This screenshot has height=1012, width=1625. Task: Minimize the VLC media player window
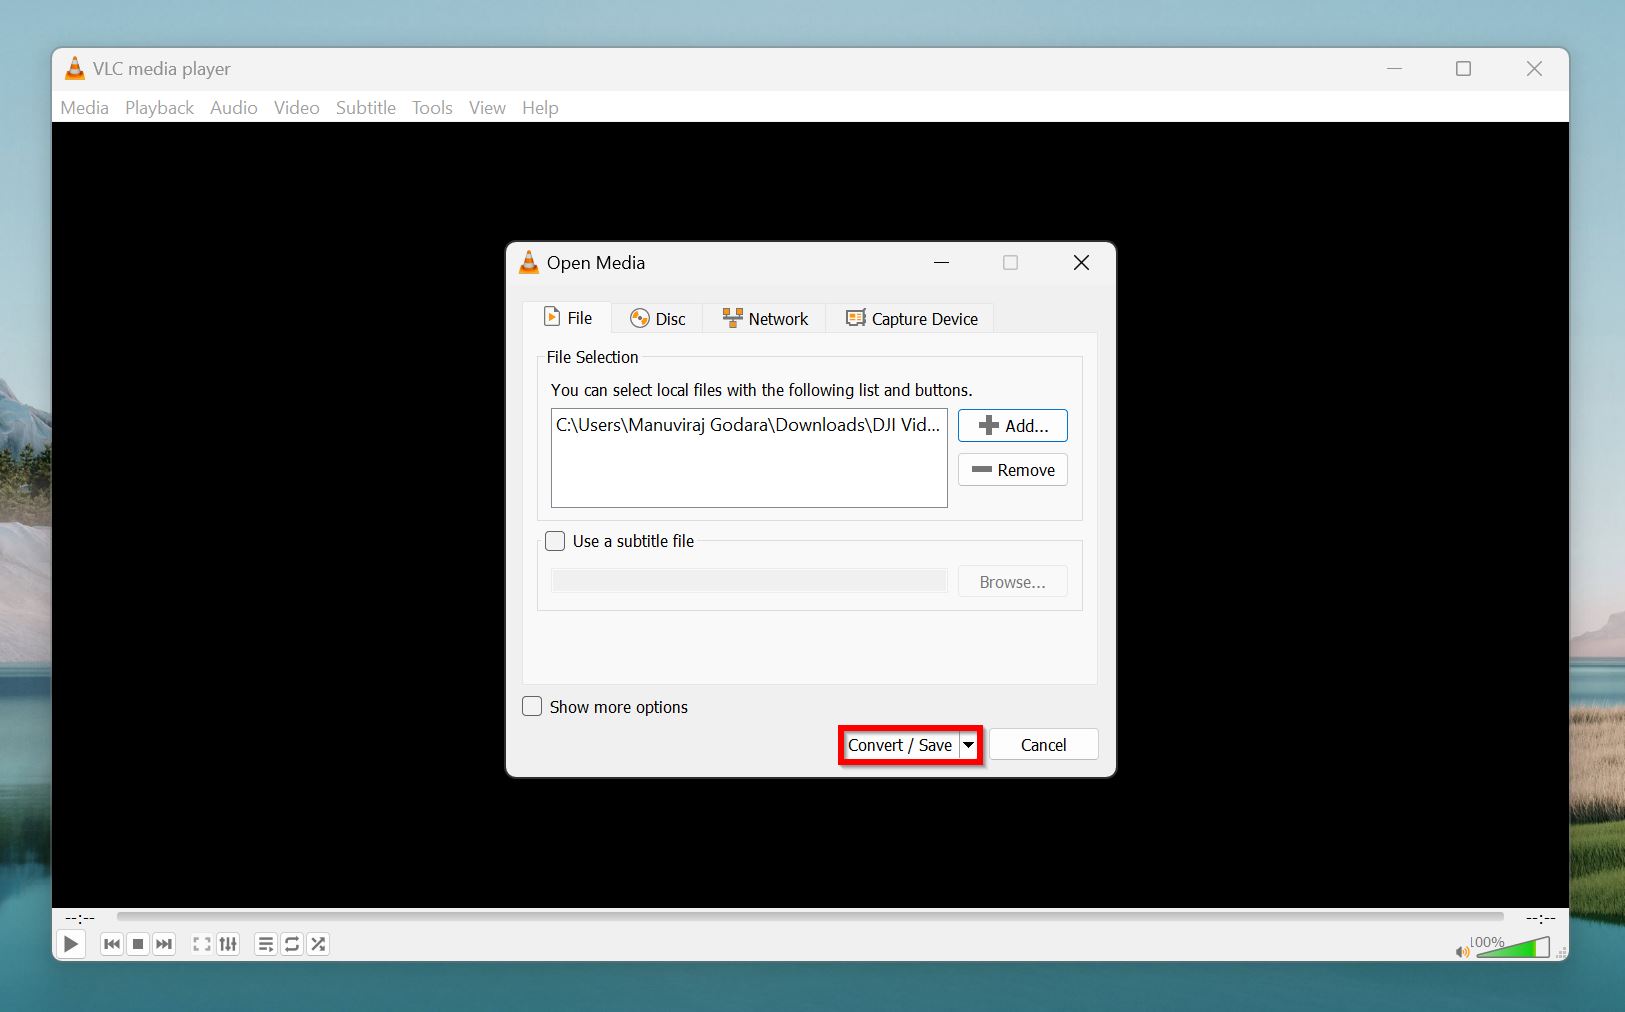(1394, 68)
